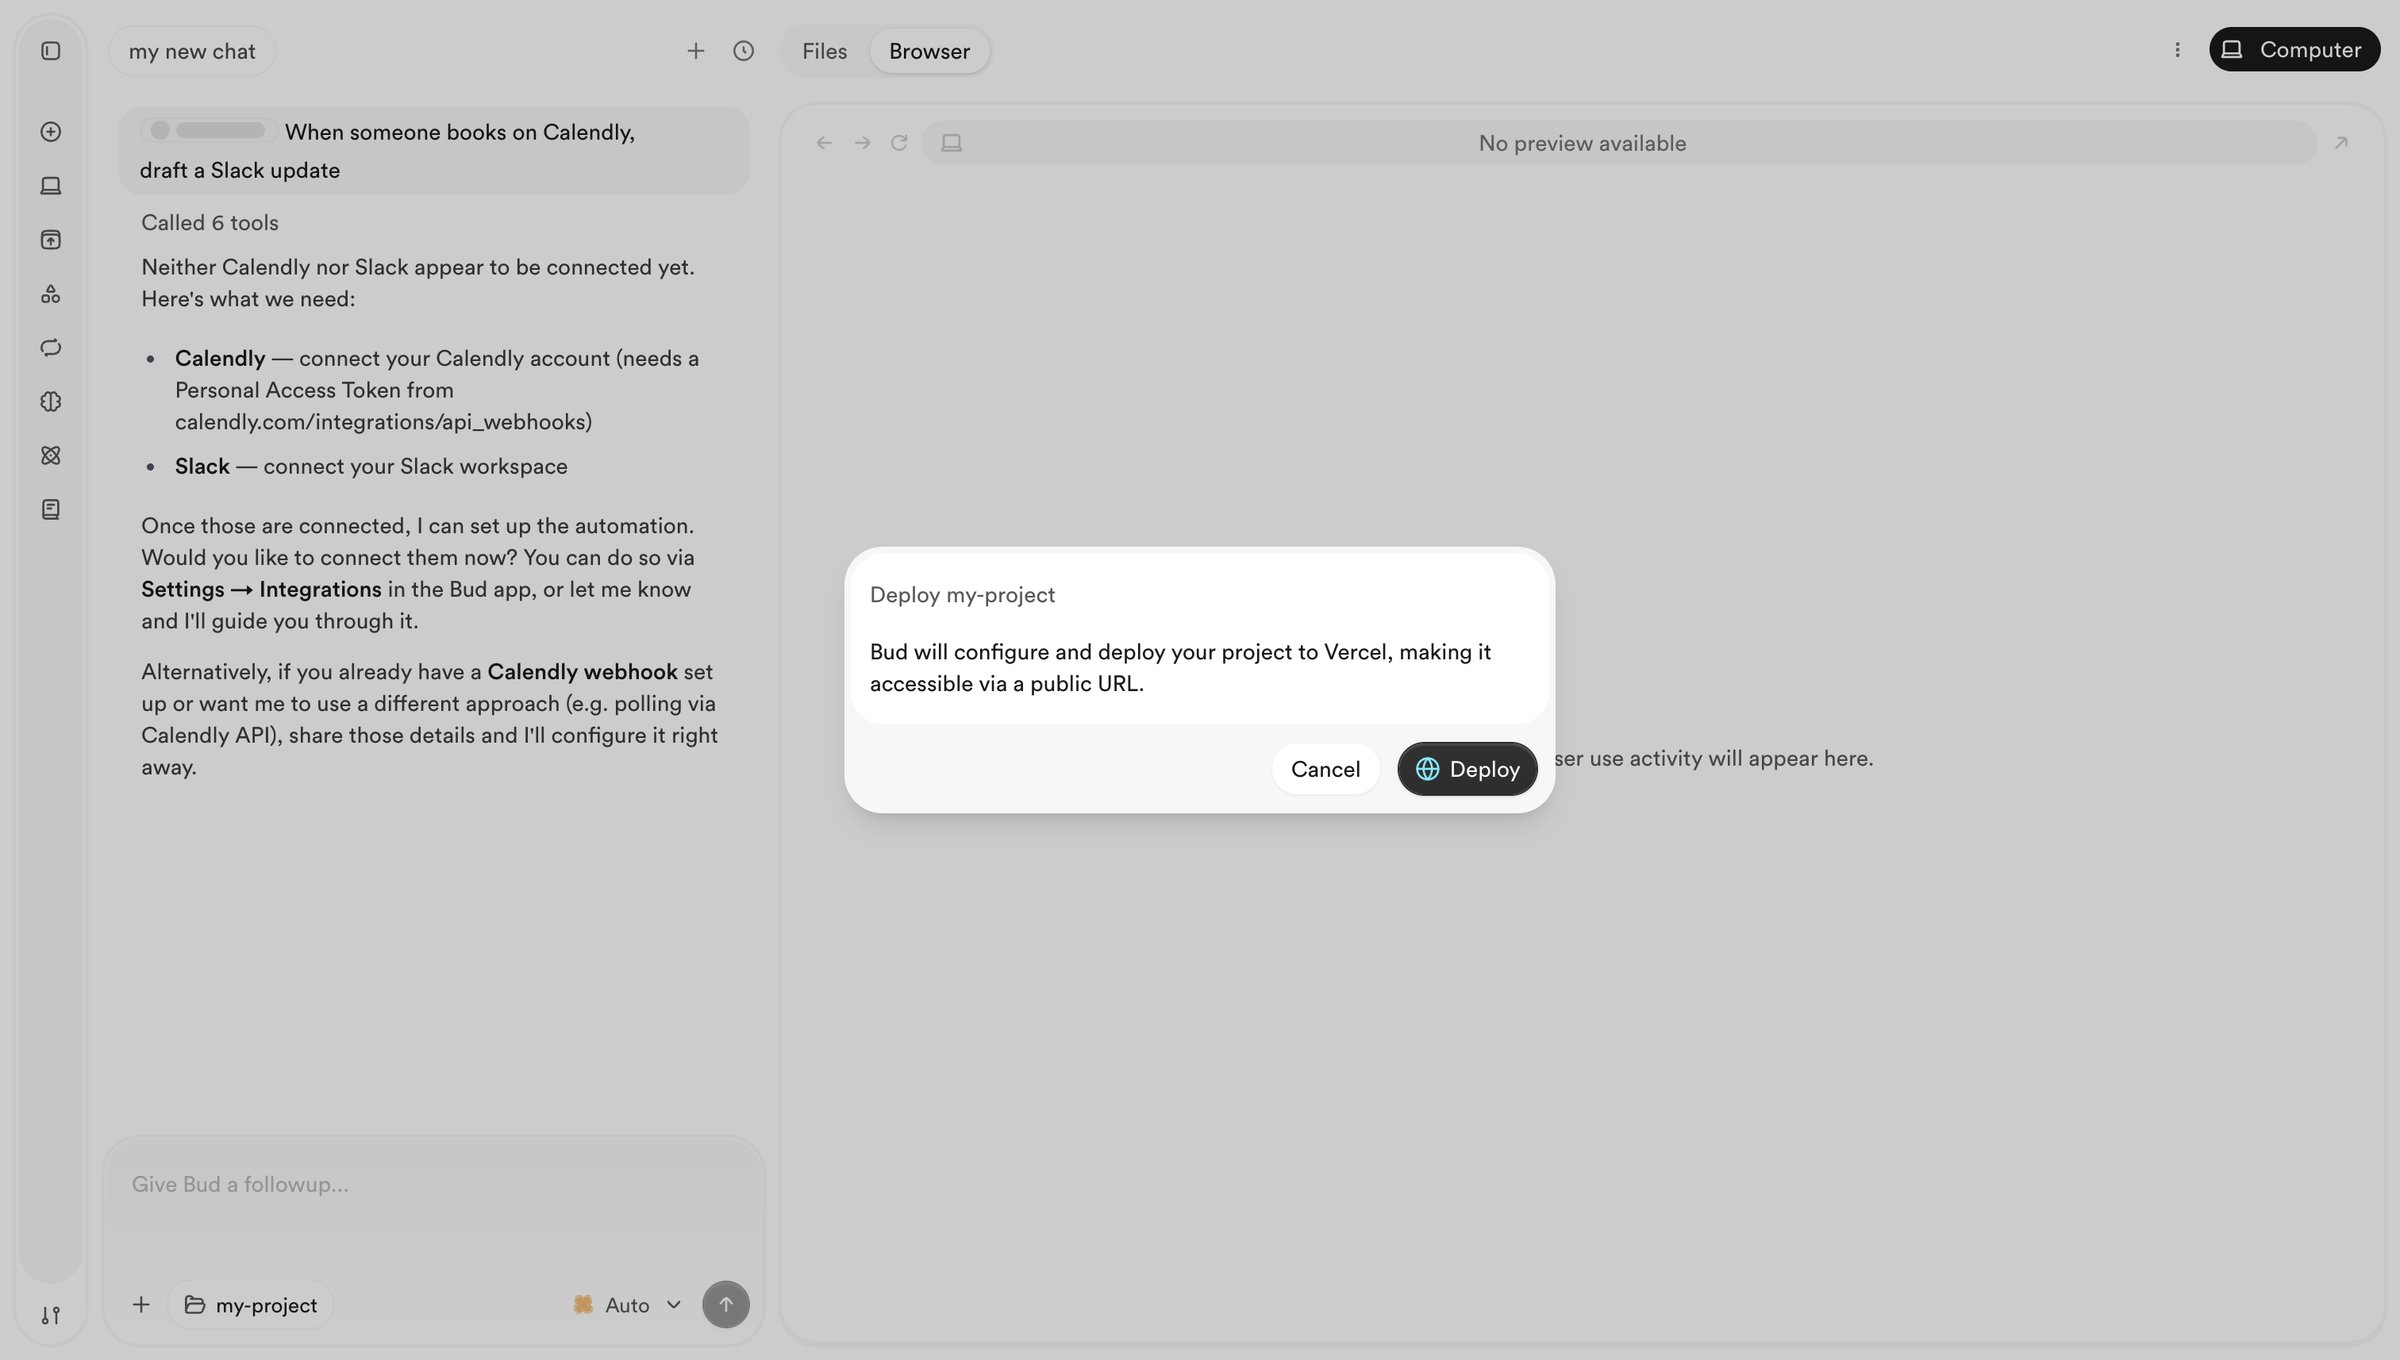Viewport: 2400px width, 1360px height.
Task: Click the bold Slack bullet label
Action: [202, 466]
